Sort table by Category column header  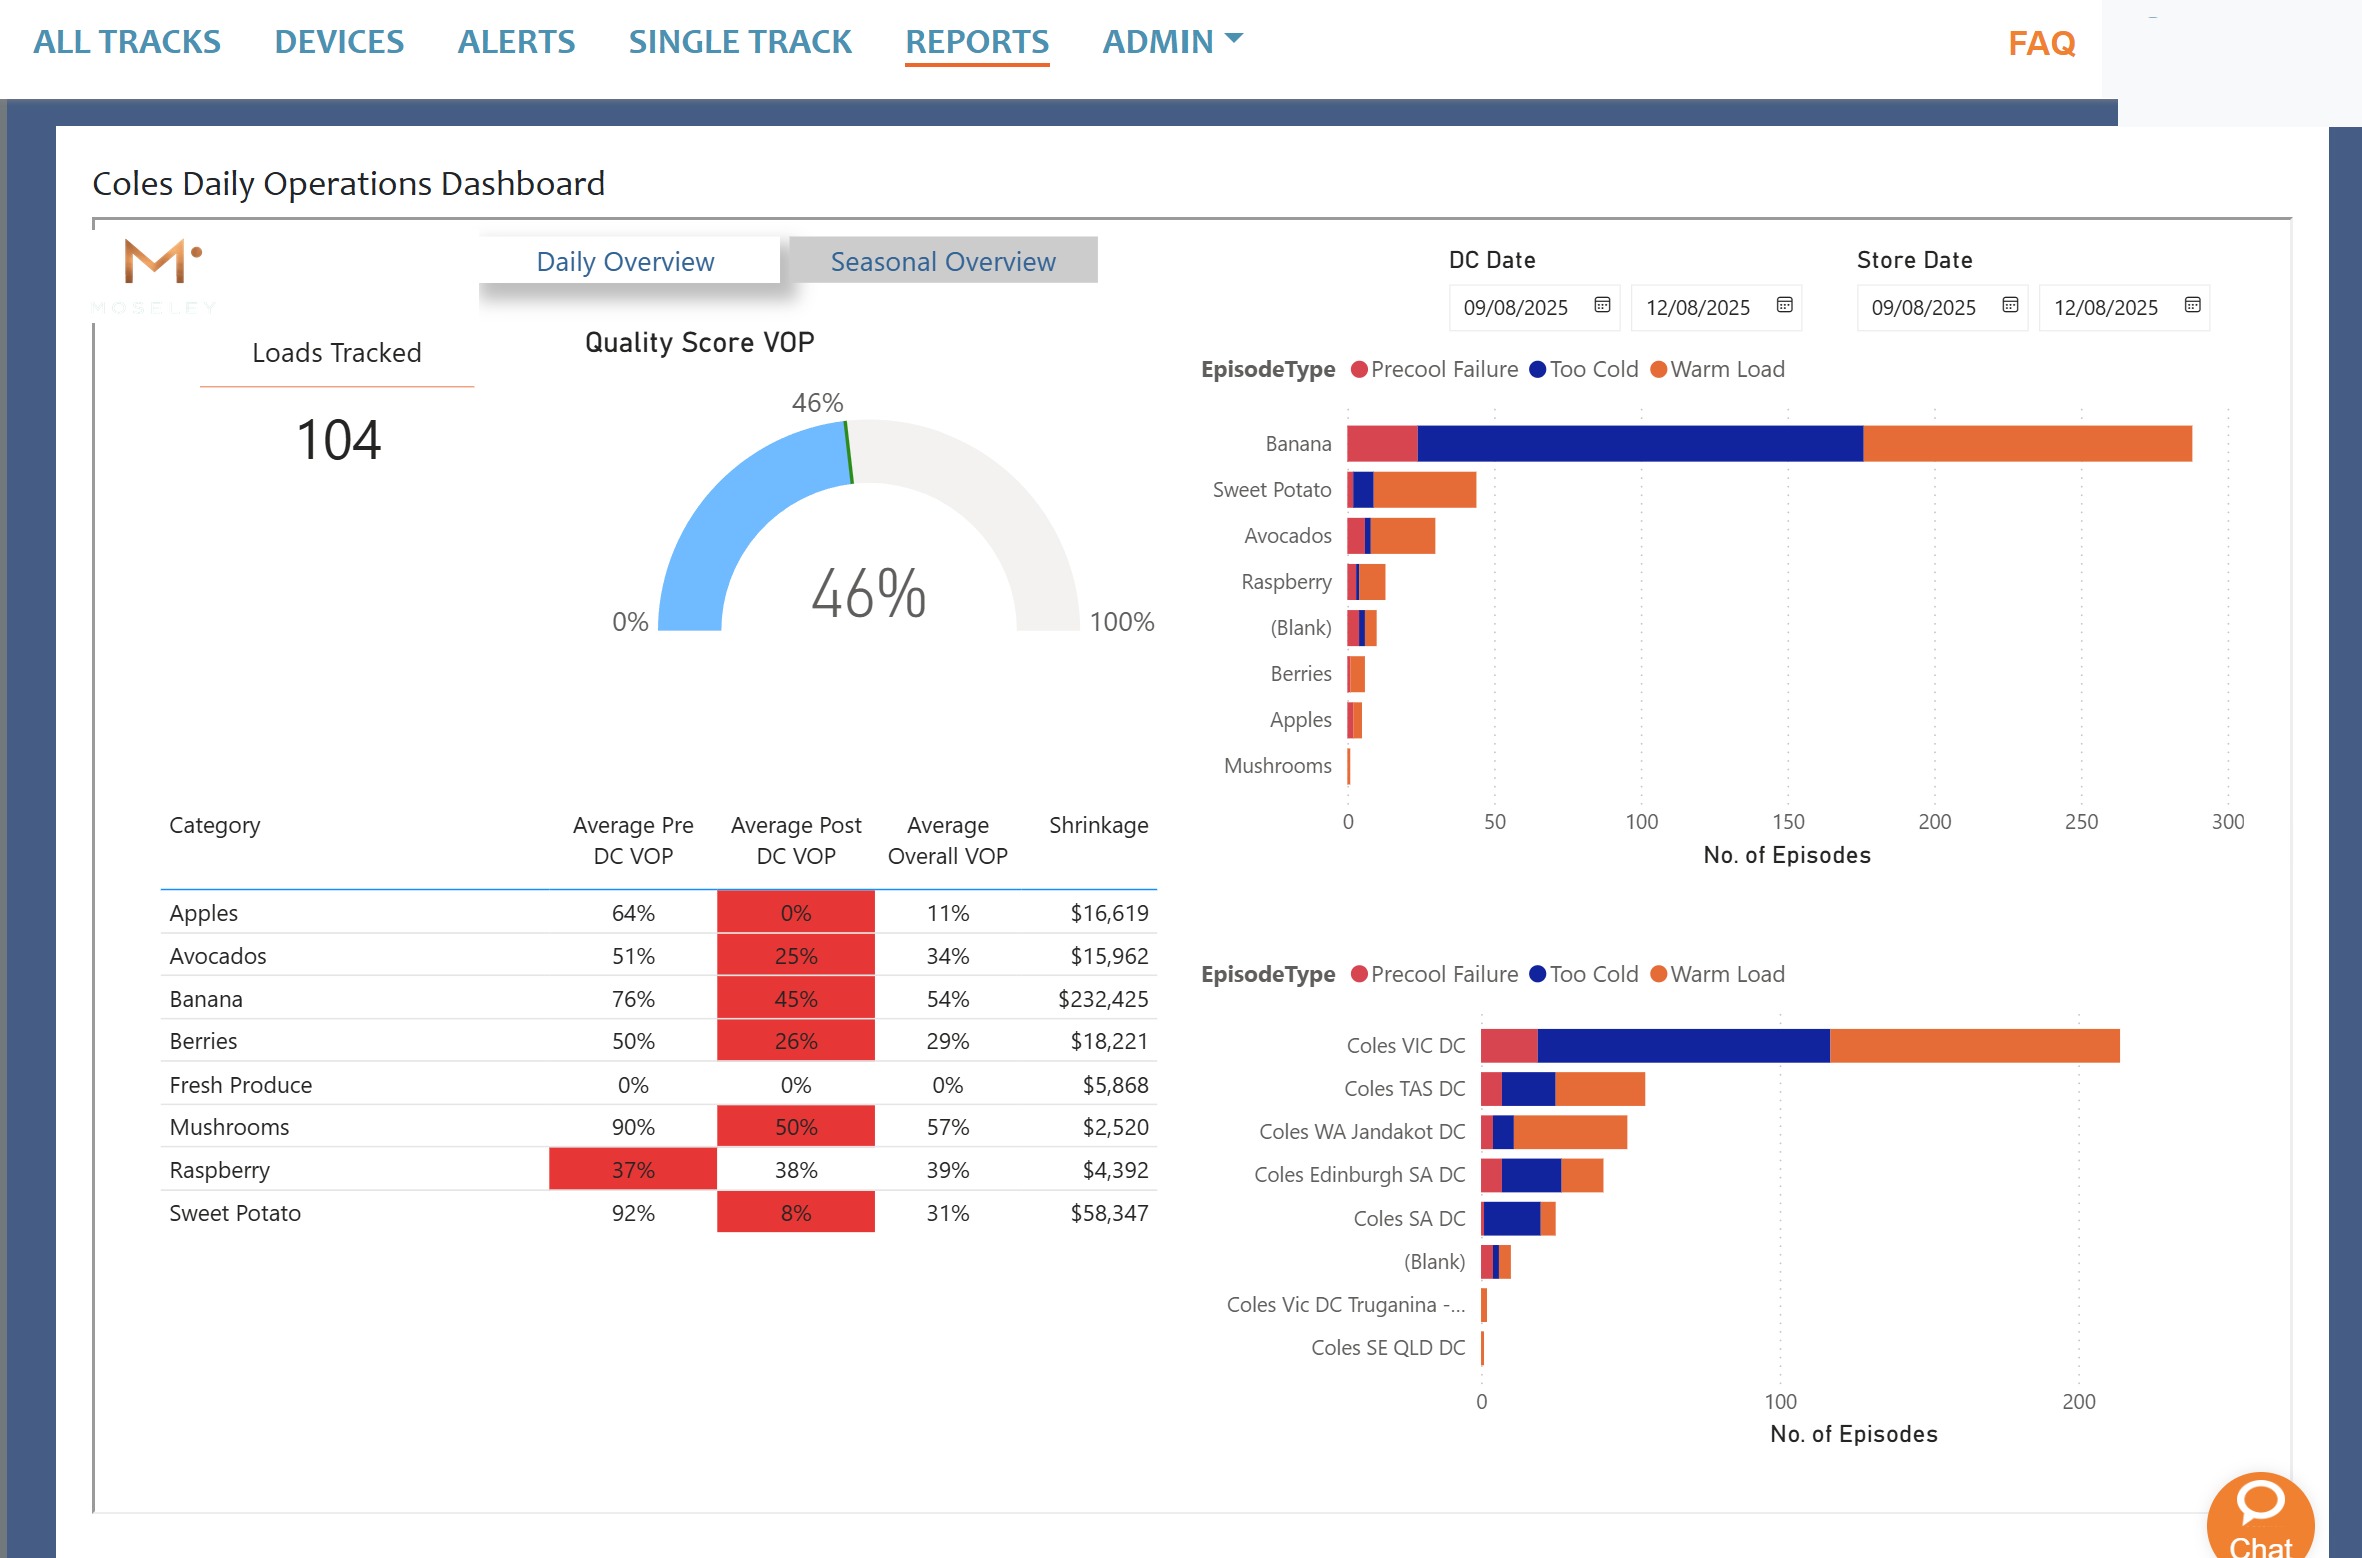[x=214, y=825]
